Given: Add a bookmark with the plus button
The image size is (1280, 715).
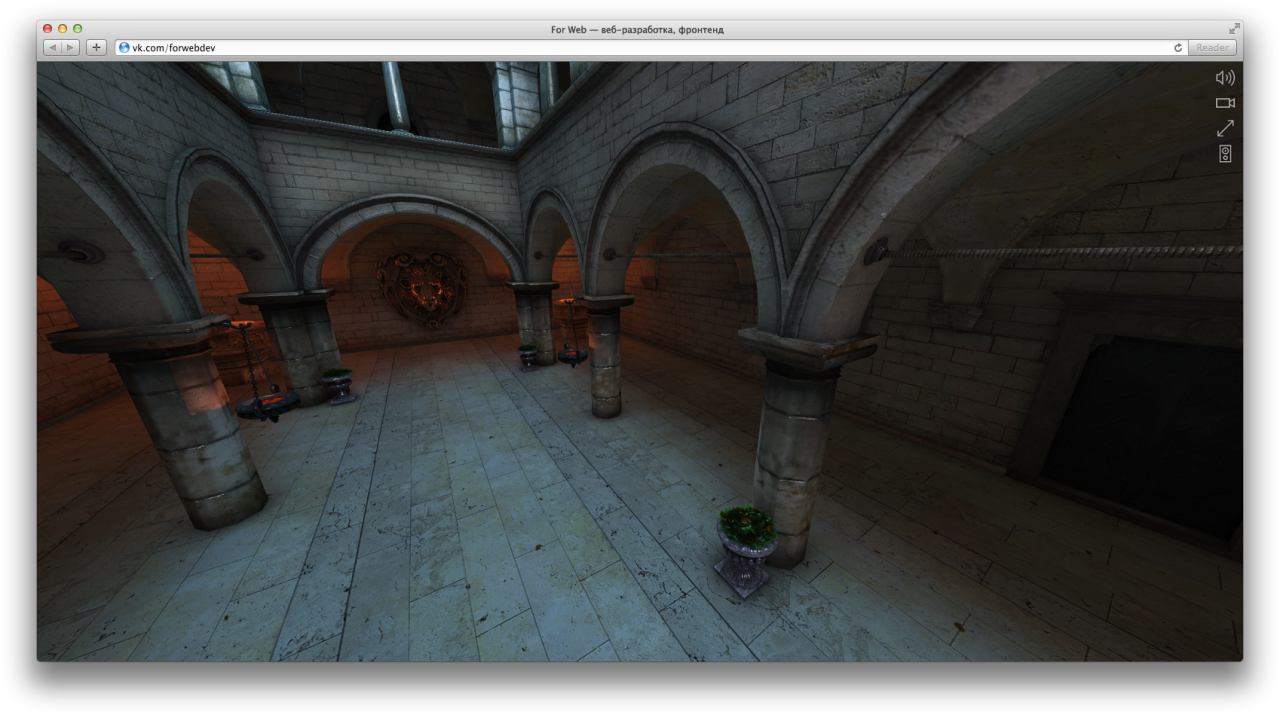Looking at the screenshot, I should (x=97, y=47).
